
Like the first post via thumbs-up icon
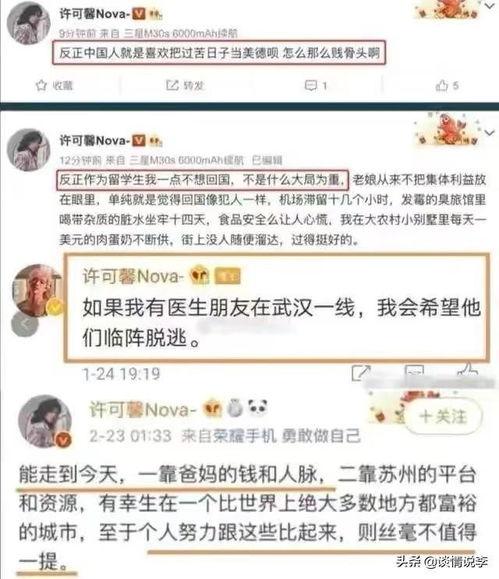click(442, 85)
